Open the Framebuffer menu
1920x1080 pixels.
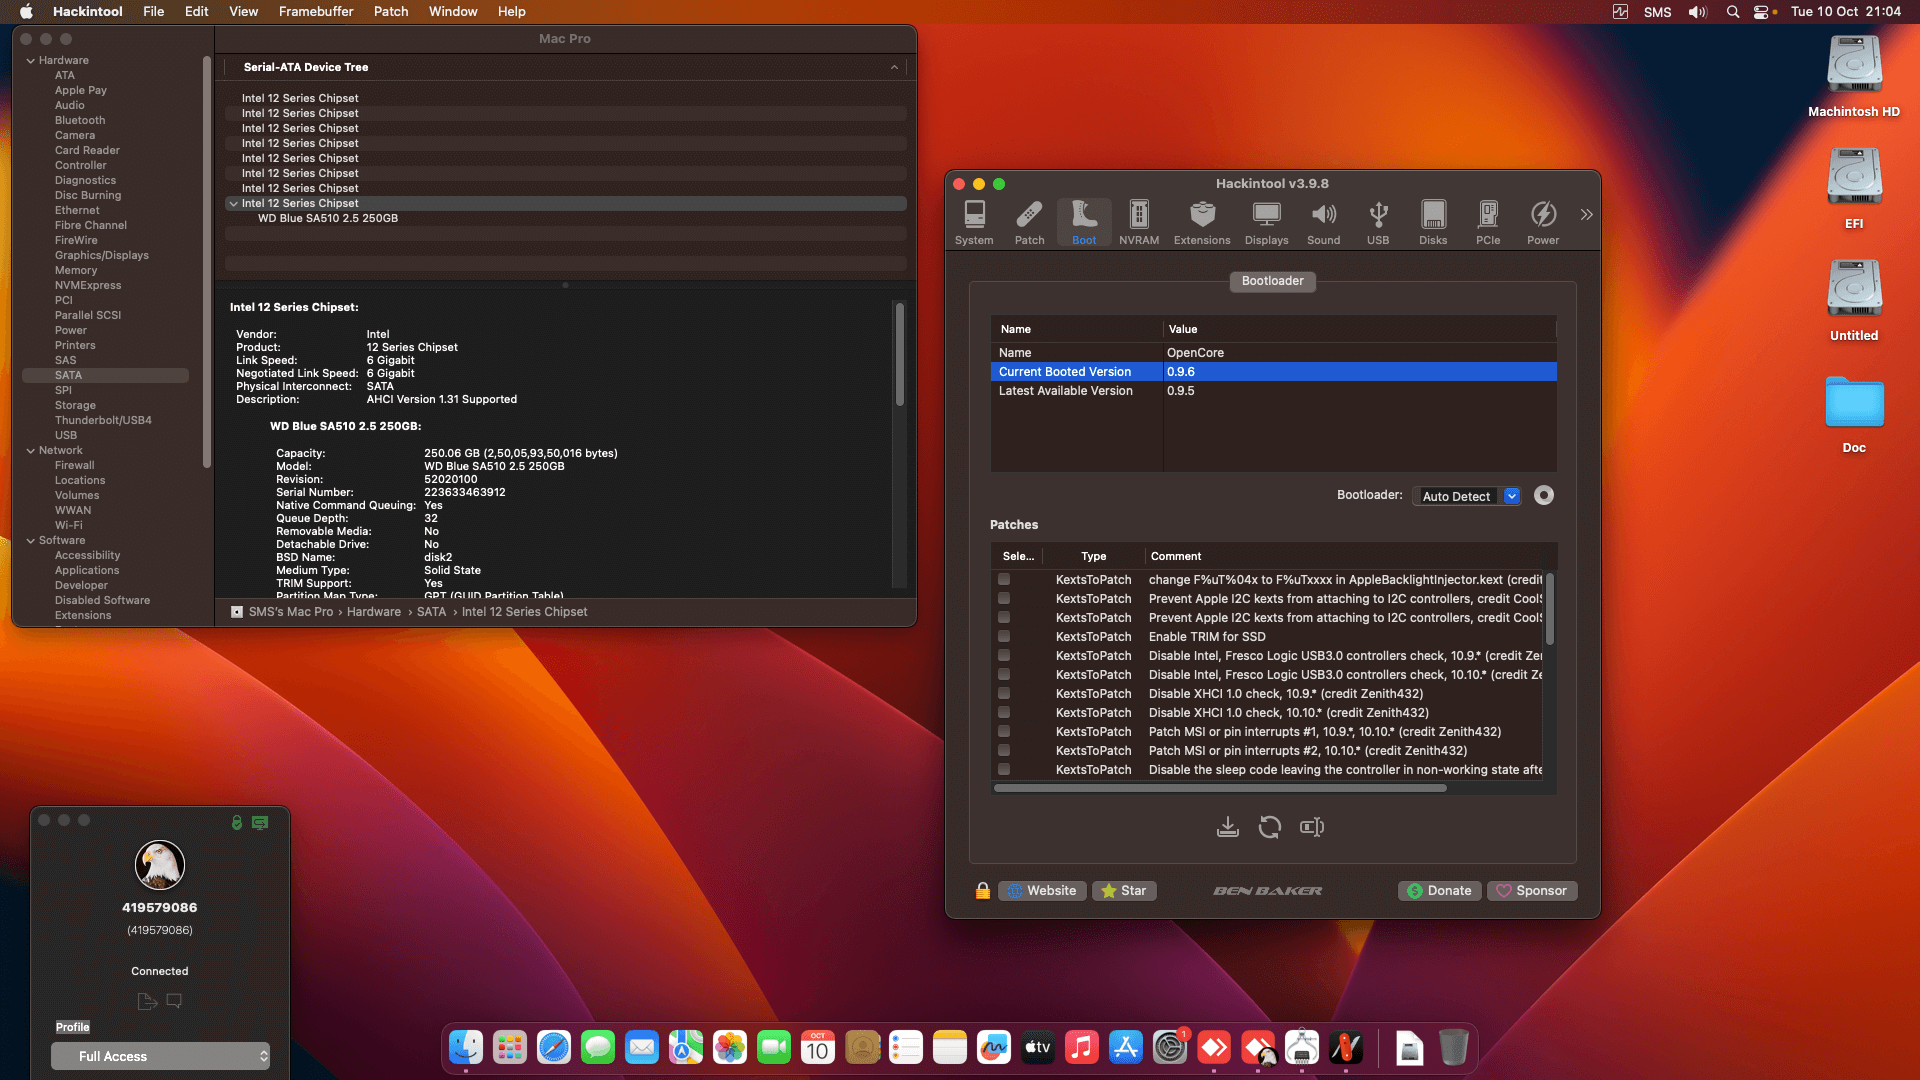[x=316, y=11]
